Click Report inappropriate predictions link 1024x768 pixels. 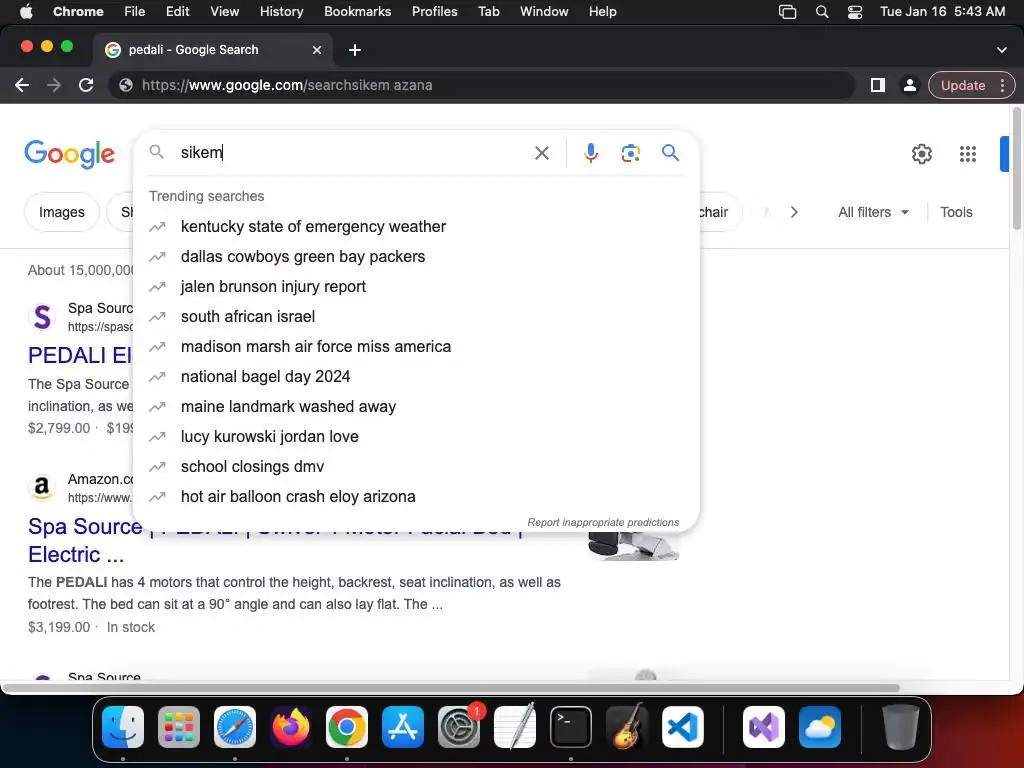[603, 522]
